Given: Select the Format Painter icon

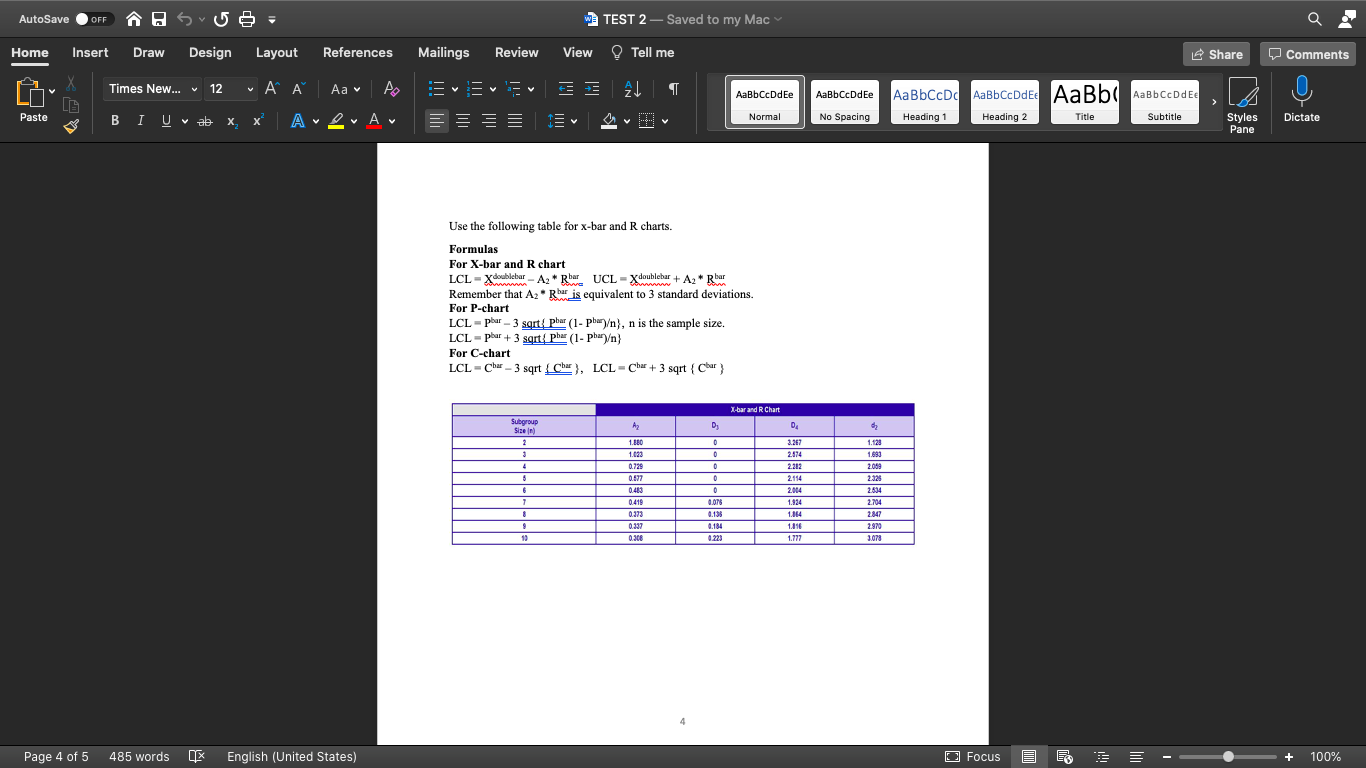Looking at the screenshot, I should (x=71, y=126).
